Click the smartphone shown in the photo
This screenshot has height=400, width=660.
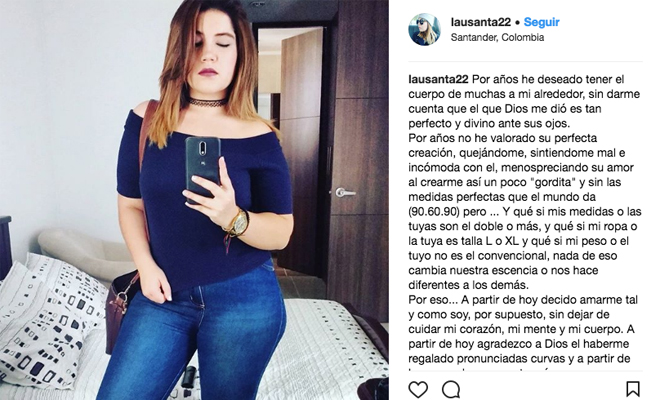pyautogui.click(x=203, y=166)
